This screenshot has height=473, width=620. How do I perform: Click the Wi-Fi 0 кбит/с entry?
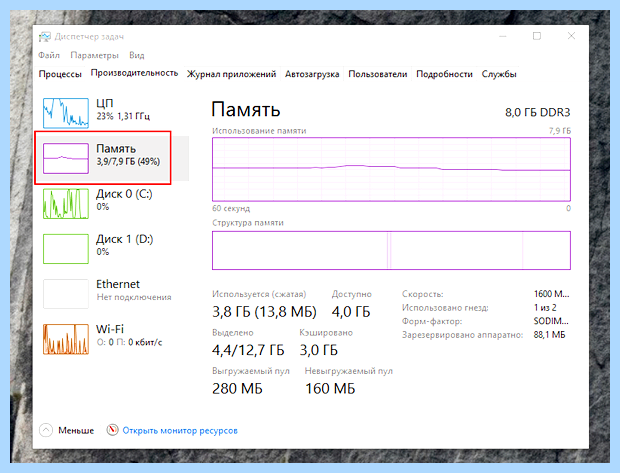coord(129,335)
